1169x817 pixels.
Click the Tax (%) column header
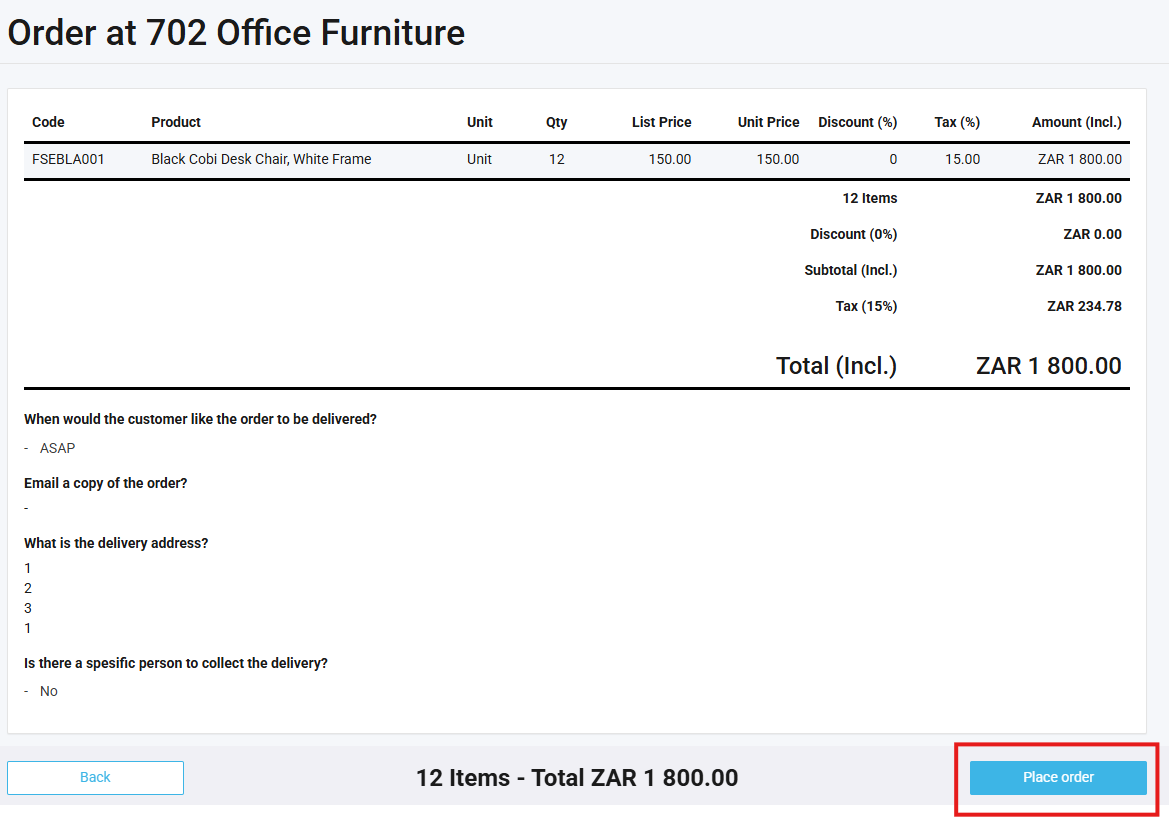(x=956, y=122)
